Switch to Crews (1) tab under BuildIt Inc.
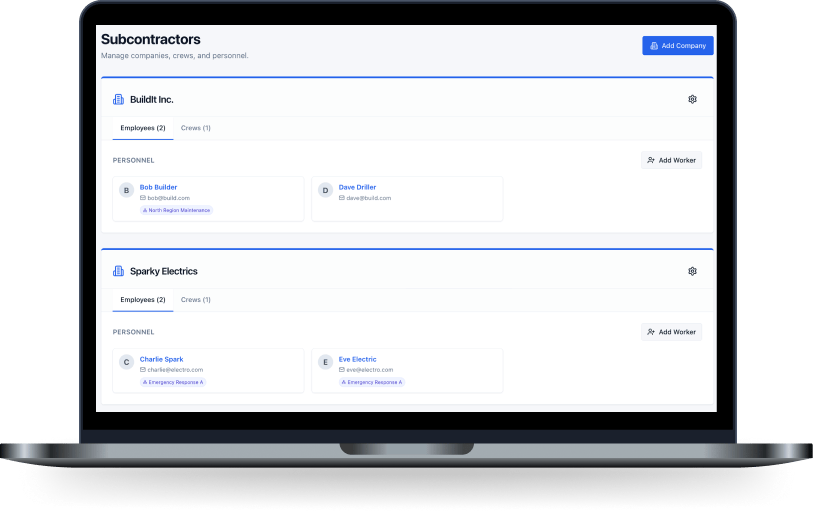813x512 pixels. (195, 128)
